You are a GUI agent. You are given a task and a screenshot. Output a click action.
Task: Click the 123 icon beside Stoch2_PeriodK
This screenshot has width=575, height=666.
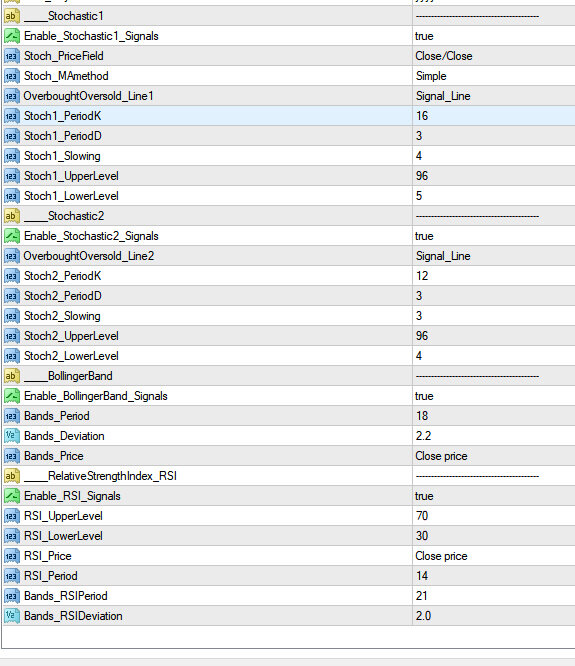[12, 276]
